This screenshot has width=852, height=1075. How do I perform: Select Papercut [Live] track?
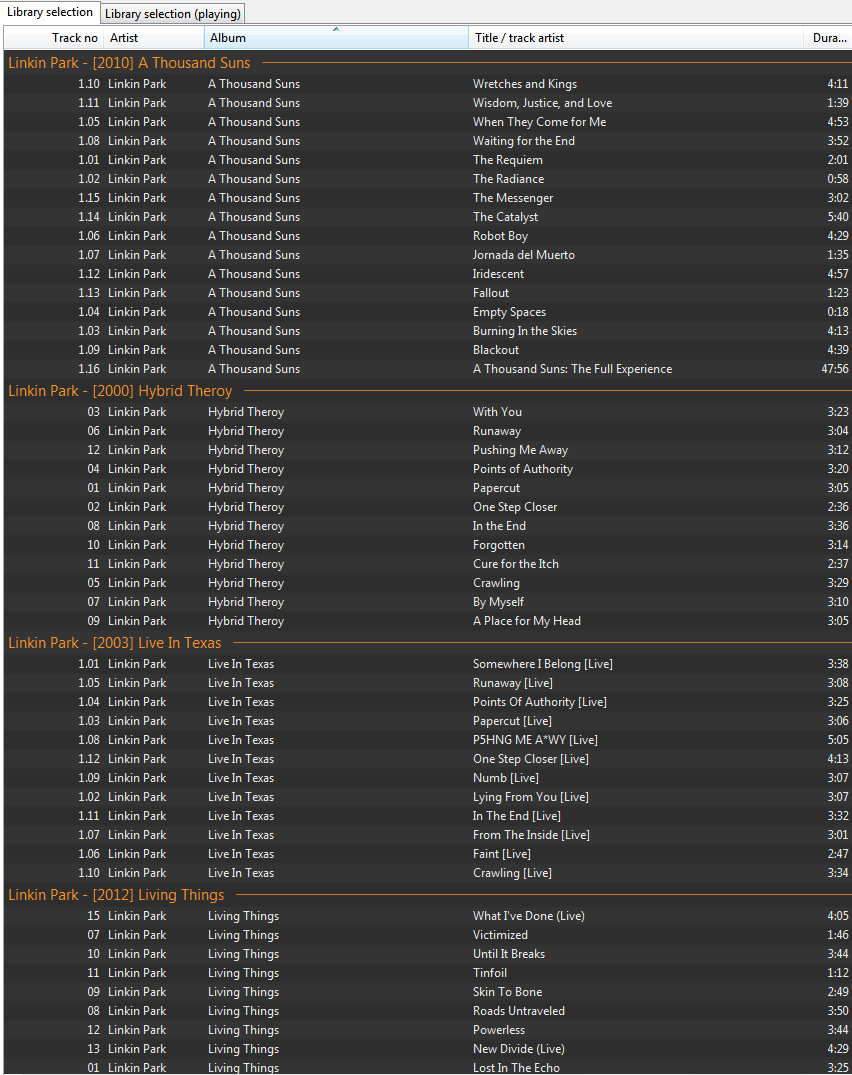[x=428, y=721]
